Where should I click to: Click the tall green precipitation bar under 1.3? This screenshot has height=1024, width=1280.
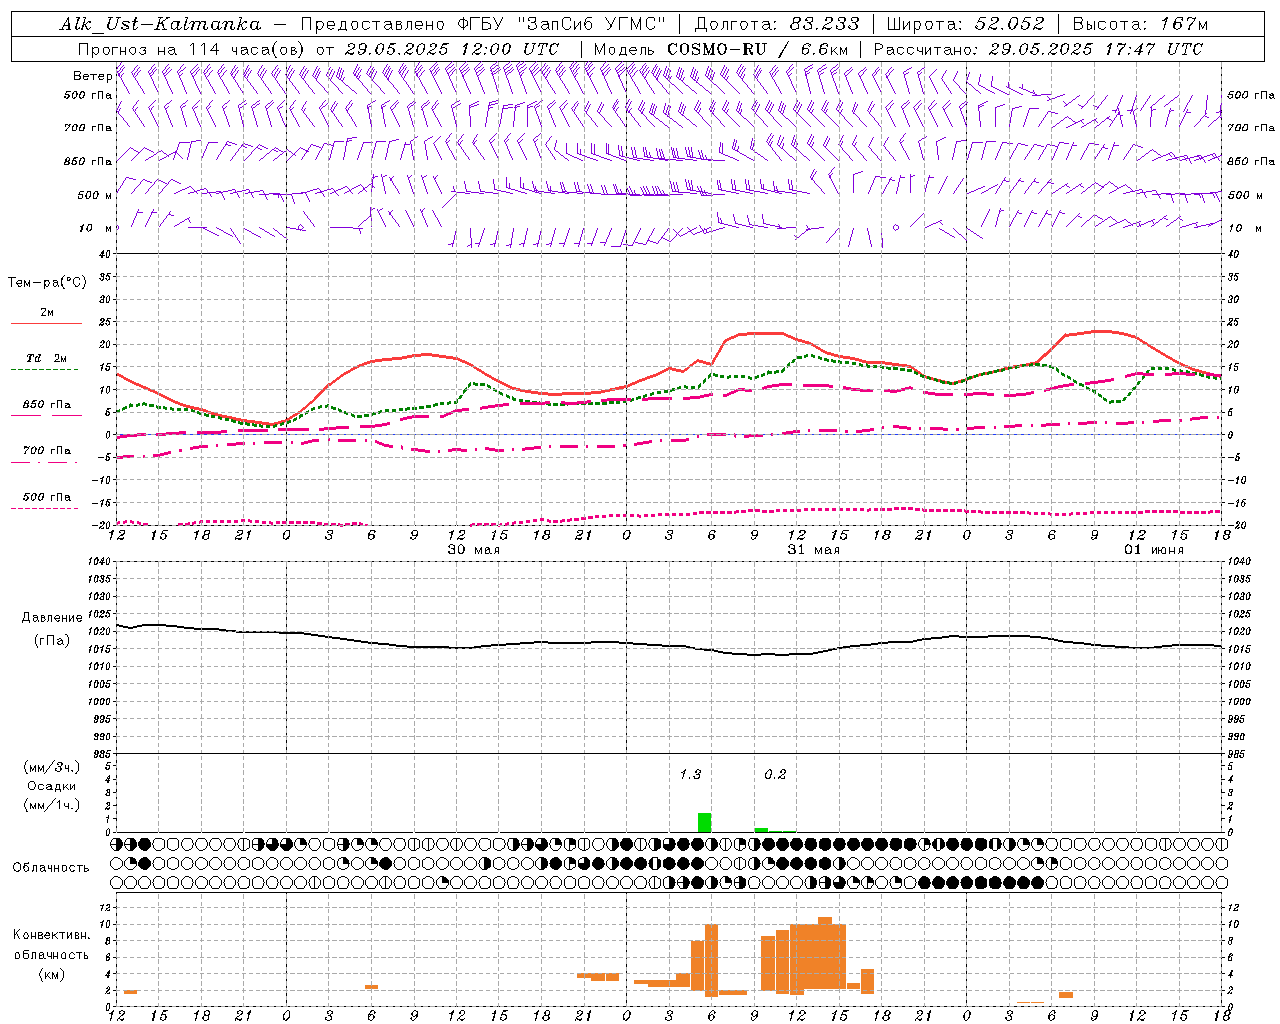705,822
